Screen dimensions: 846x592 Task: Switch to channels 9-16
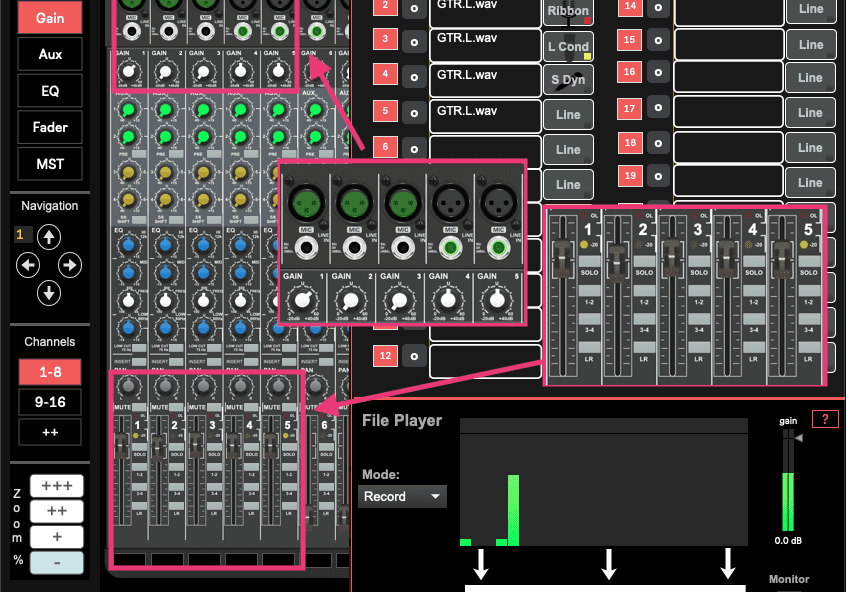49,402
